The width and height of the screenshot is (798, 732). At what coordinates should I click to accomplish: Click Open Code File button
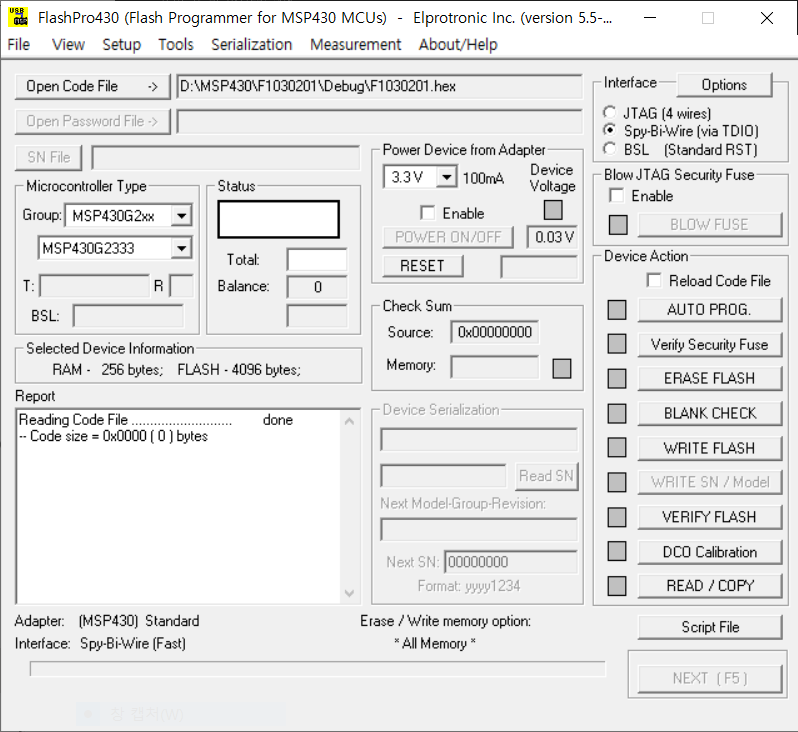(x=92, y=86)
